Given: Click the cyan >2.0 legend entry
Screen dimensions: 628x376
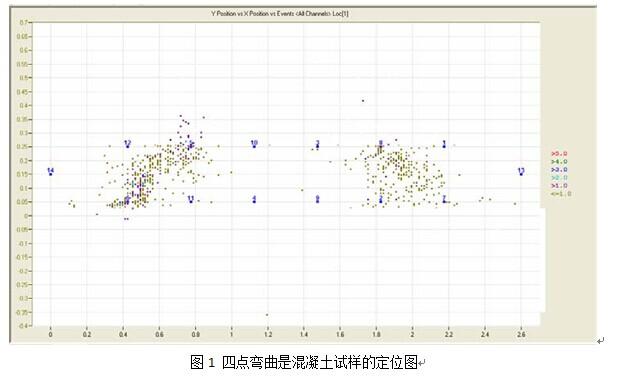Looking at the screenshot, I should tap(559, 178).
